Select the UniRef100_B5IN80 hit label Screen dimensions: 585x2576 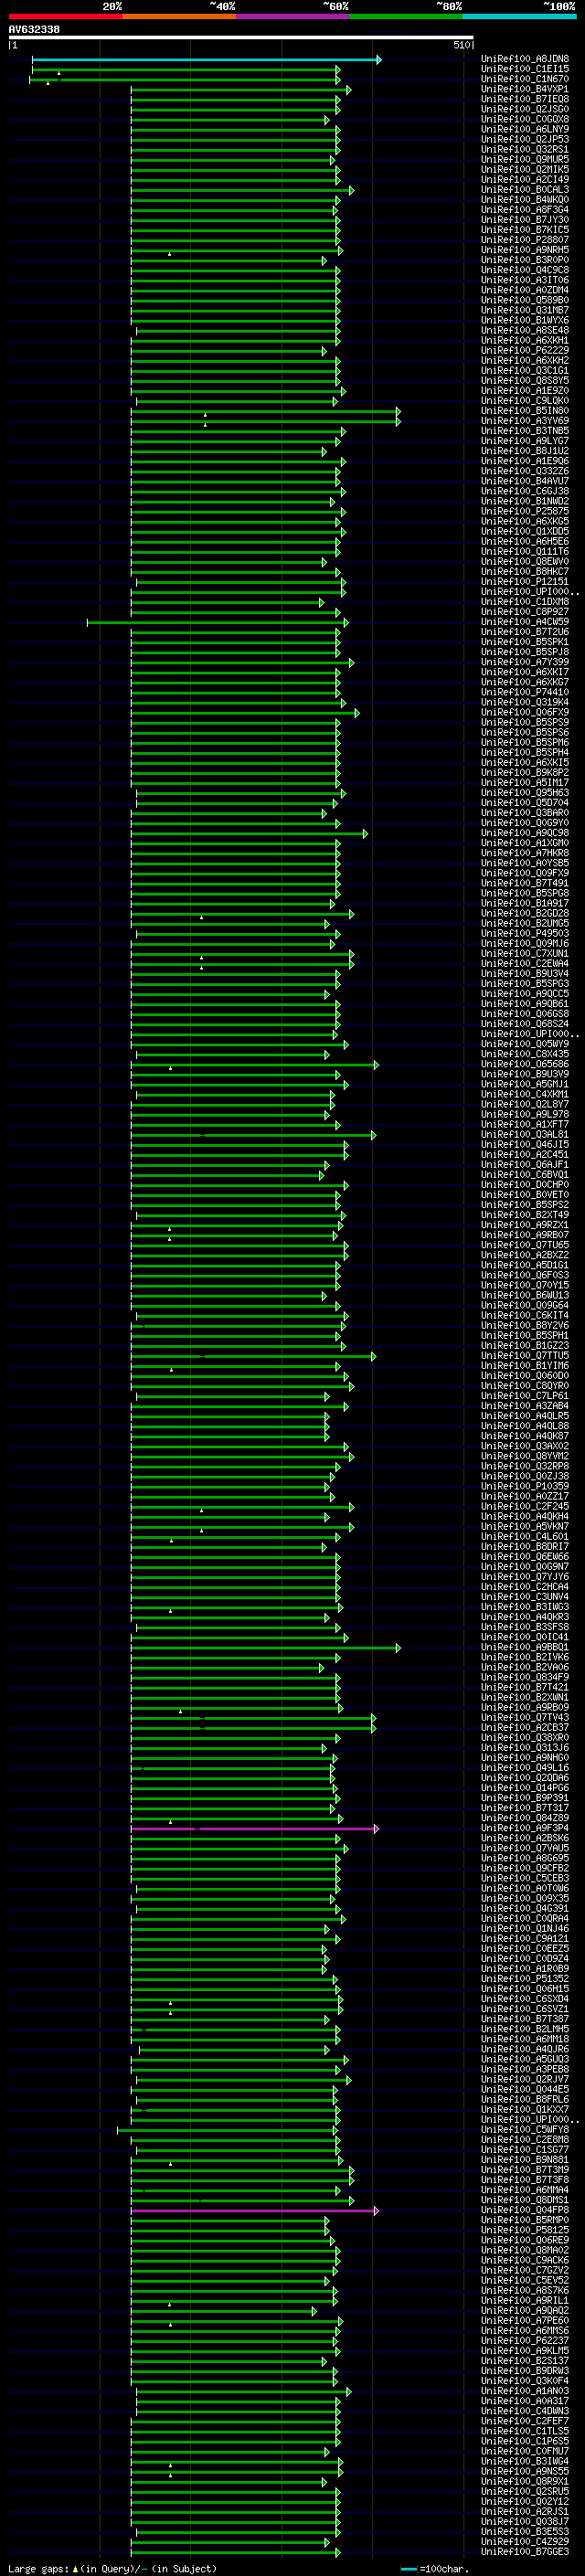pos(525,411)
